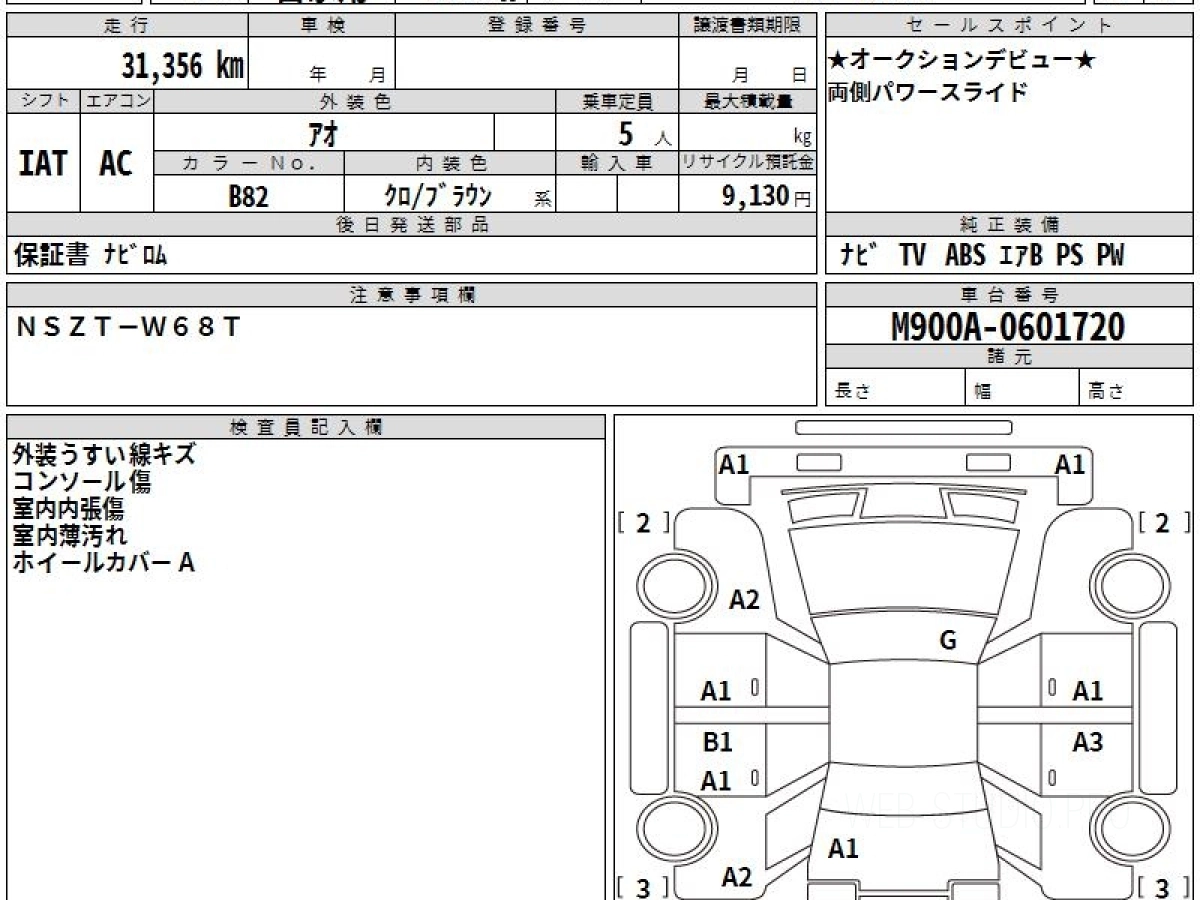
Task: Click the 諸元 heading
Action: (x=1010, y=357)
